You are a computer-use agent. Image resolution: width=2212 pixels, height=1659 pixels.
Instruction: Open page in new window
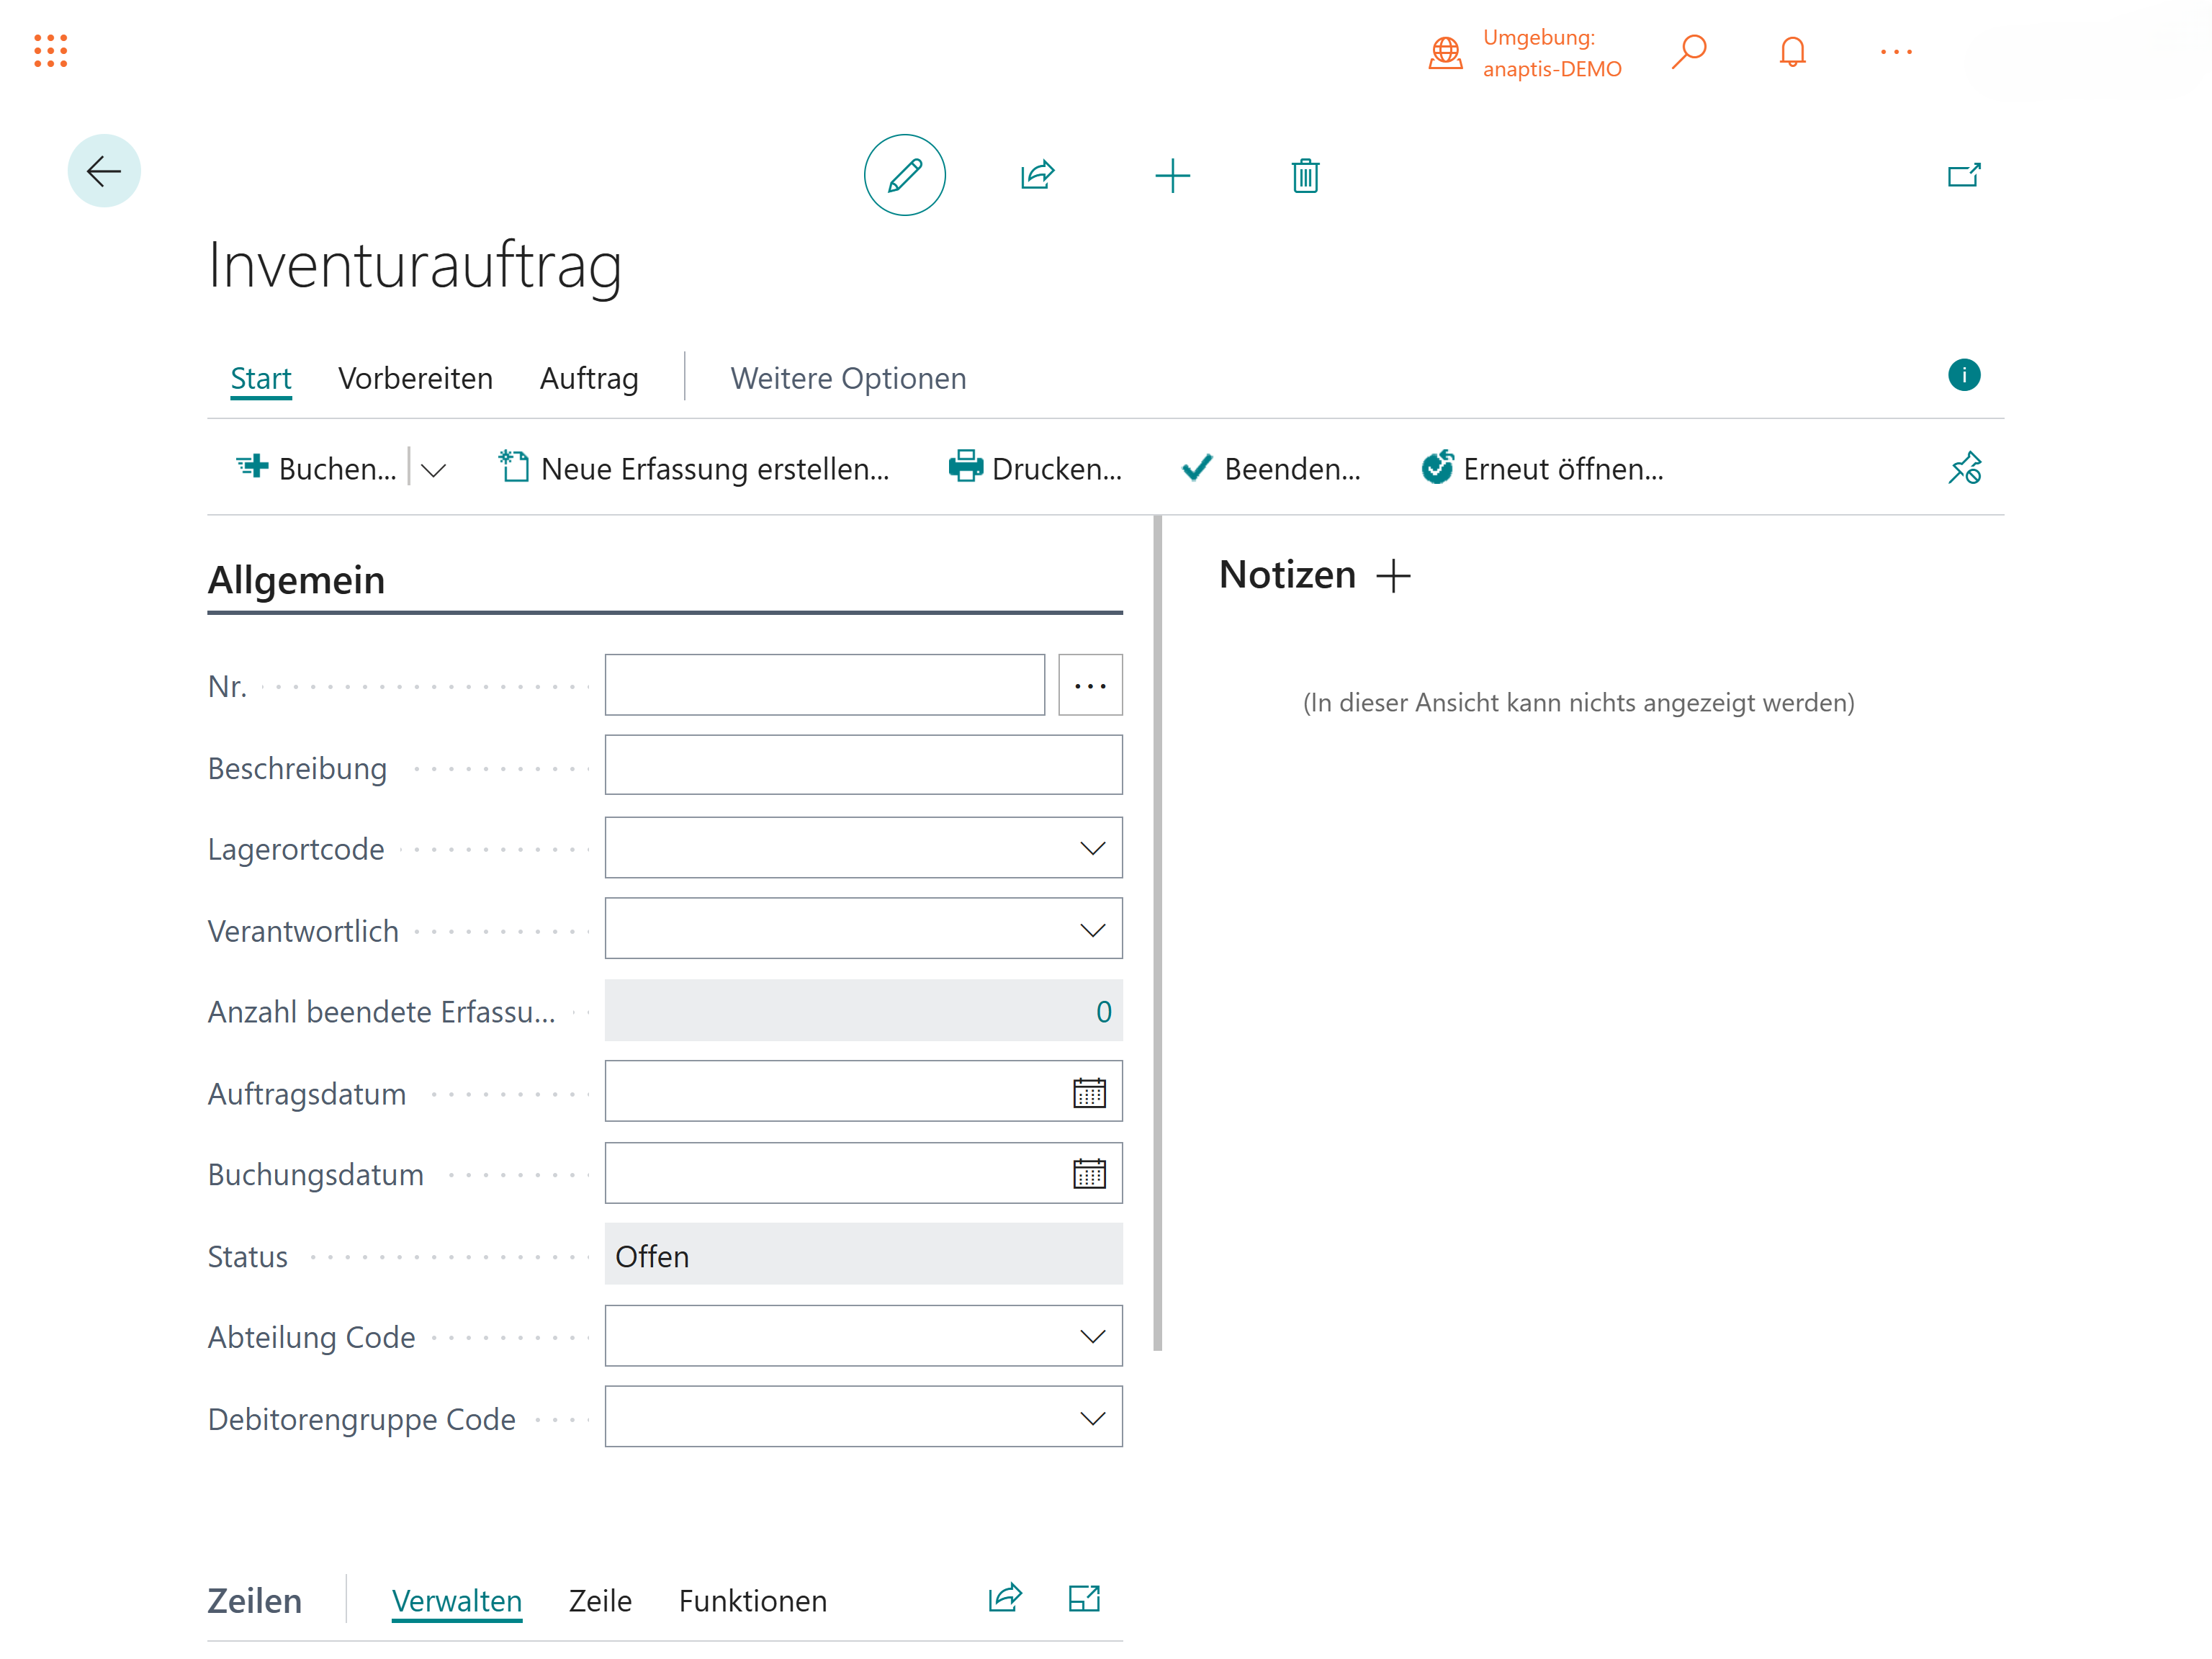[x=1964, y=176]
